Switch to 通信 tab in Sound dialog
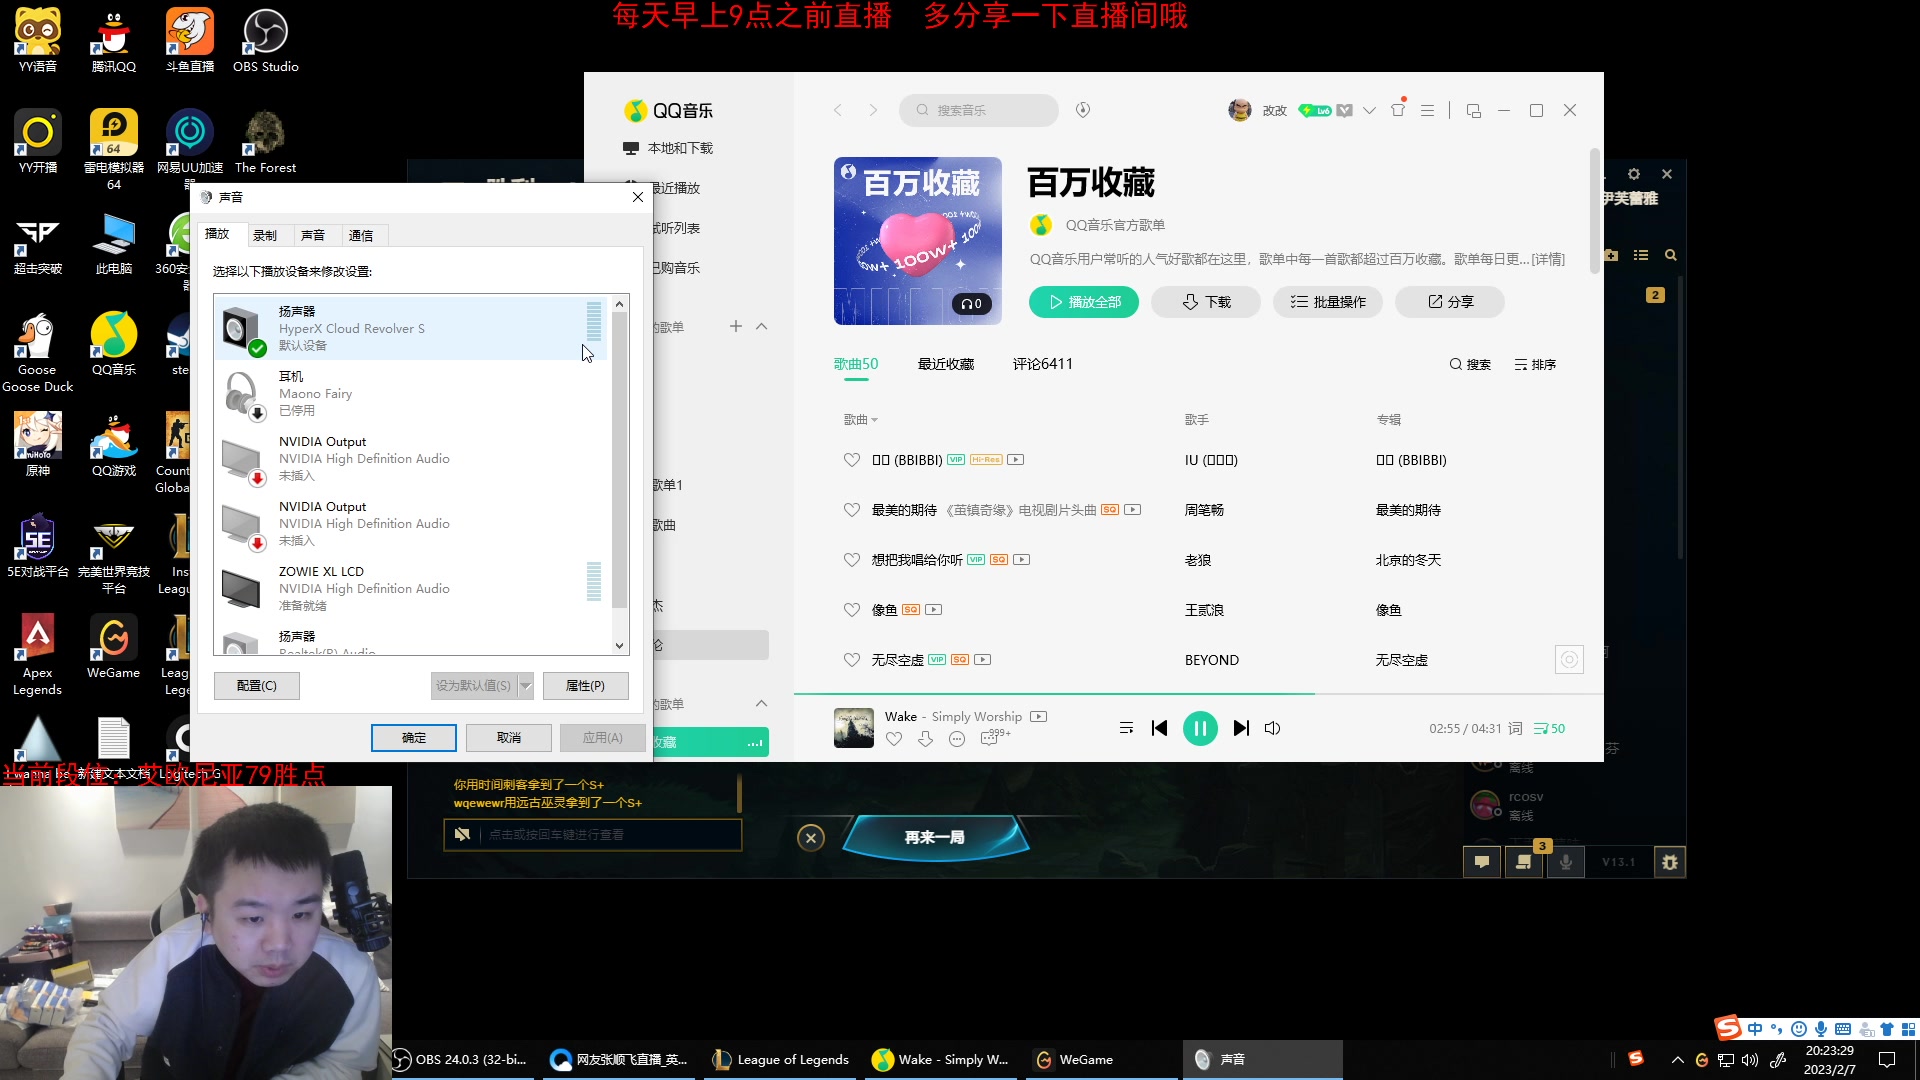Image resolution: width=1920 pixels, height=1080 pixels. click(361, 235)
